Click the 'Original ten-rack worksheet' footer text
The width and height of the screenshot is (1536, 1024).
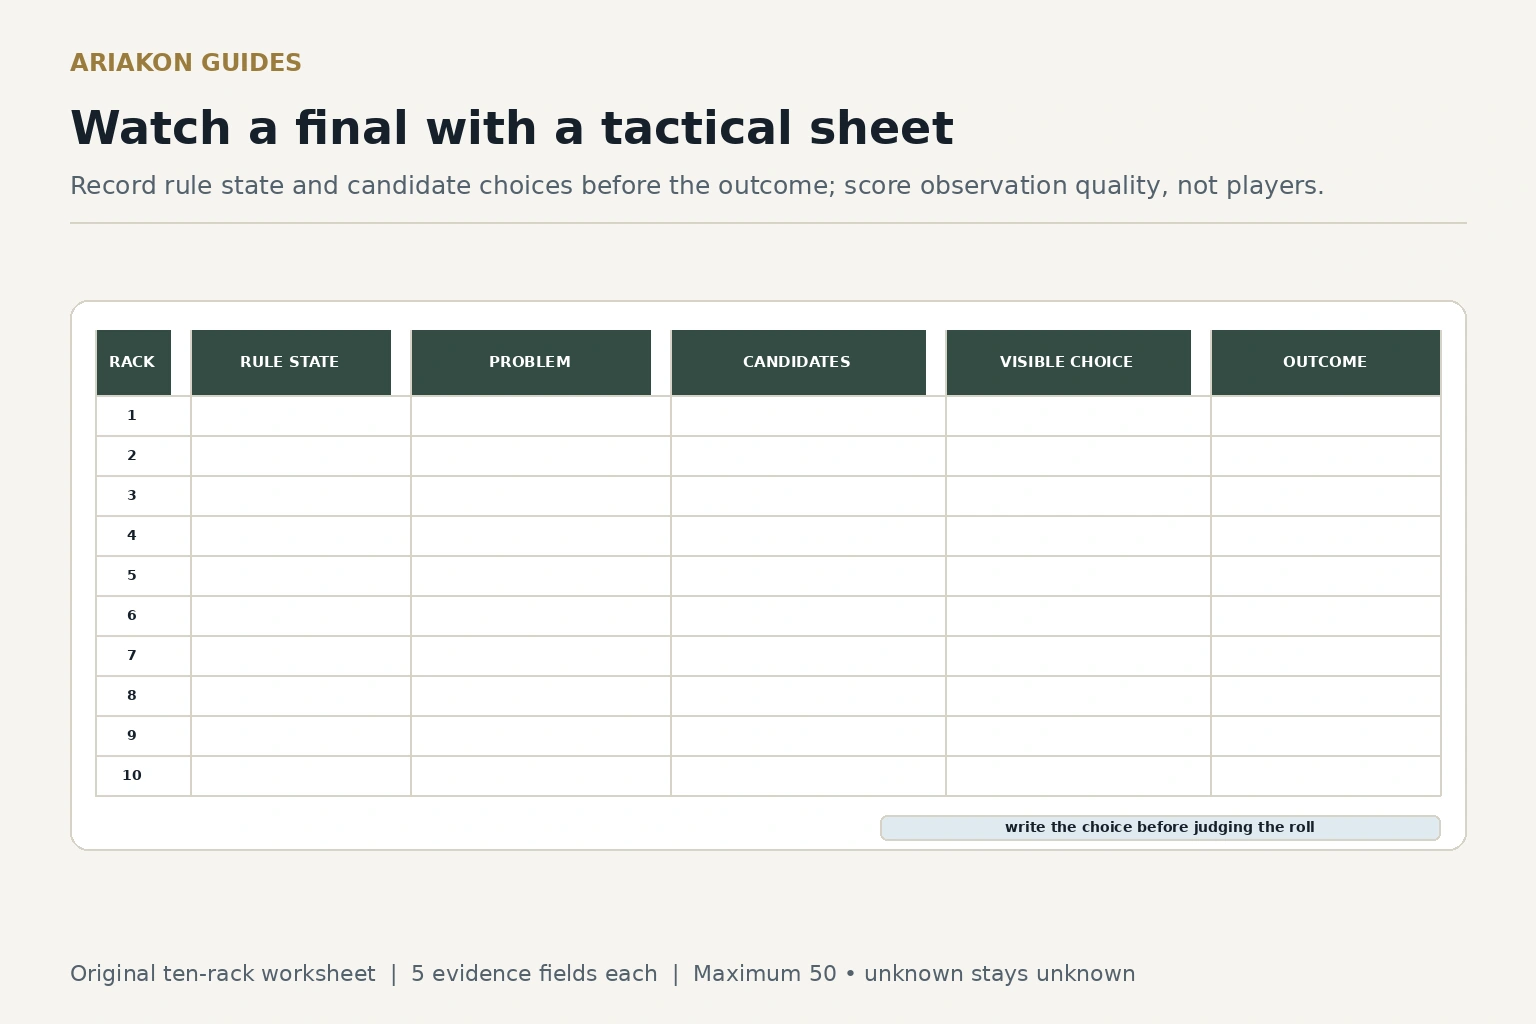(223, 974)
